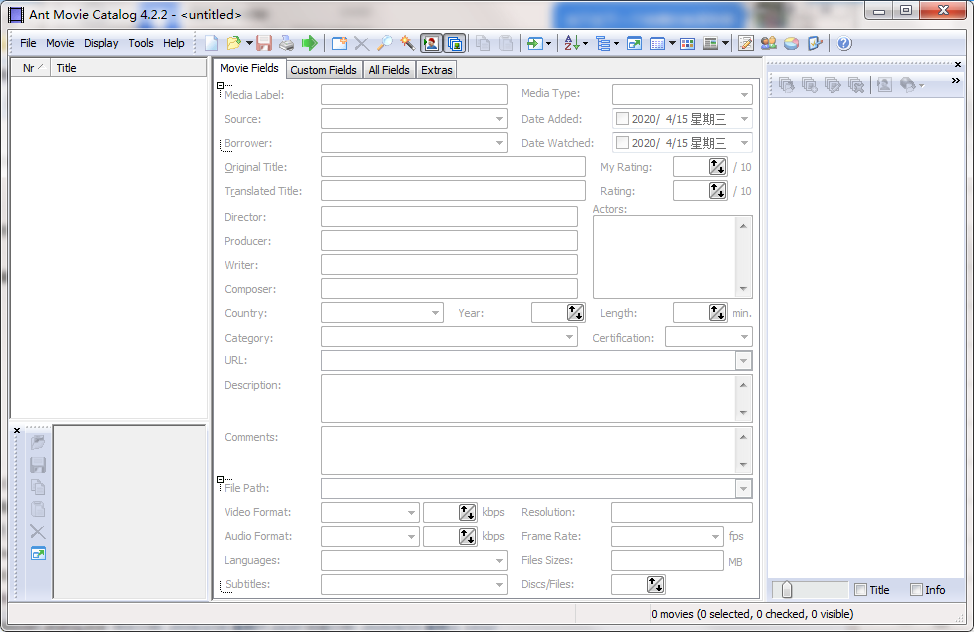974x632 pixels.
Task: Click the group-by tree icon
Action: (x=603, y=44)
